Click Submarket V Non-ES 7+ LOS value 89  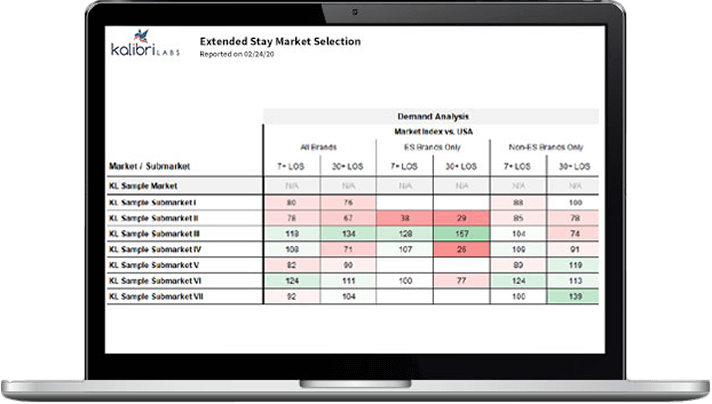coord(518,265)
